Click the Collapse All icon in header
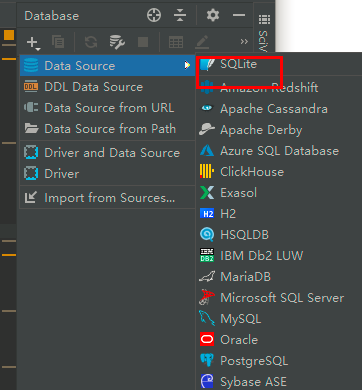This screenshot has height=390, width=362. coord(180,15)
